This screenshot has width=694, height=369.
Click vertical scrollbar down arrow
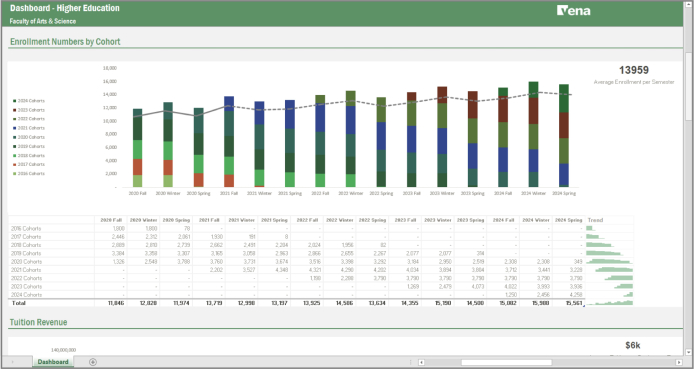click(689, 353)
